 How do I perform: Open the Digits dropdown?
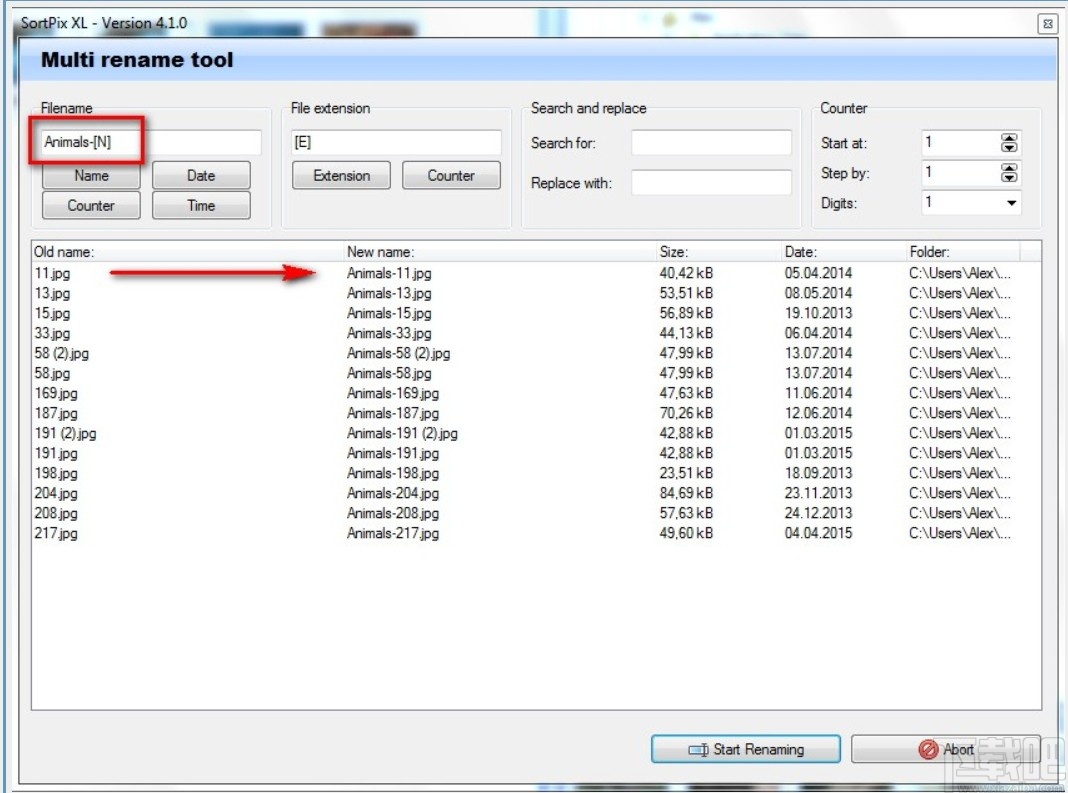click(x=1011, y=202)
